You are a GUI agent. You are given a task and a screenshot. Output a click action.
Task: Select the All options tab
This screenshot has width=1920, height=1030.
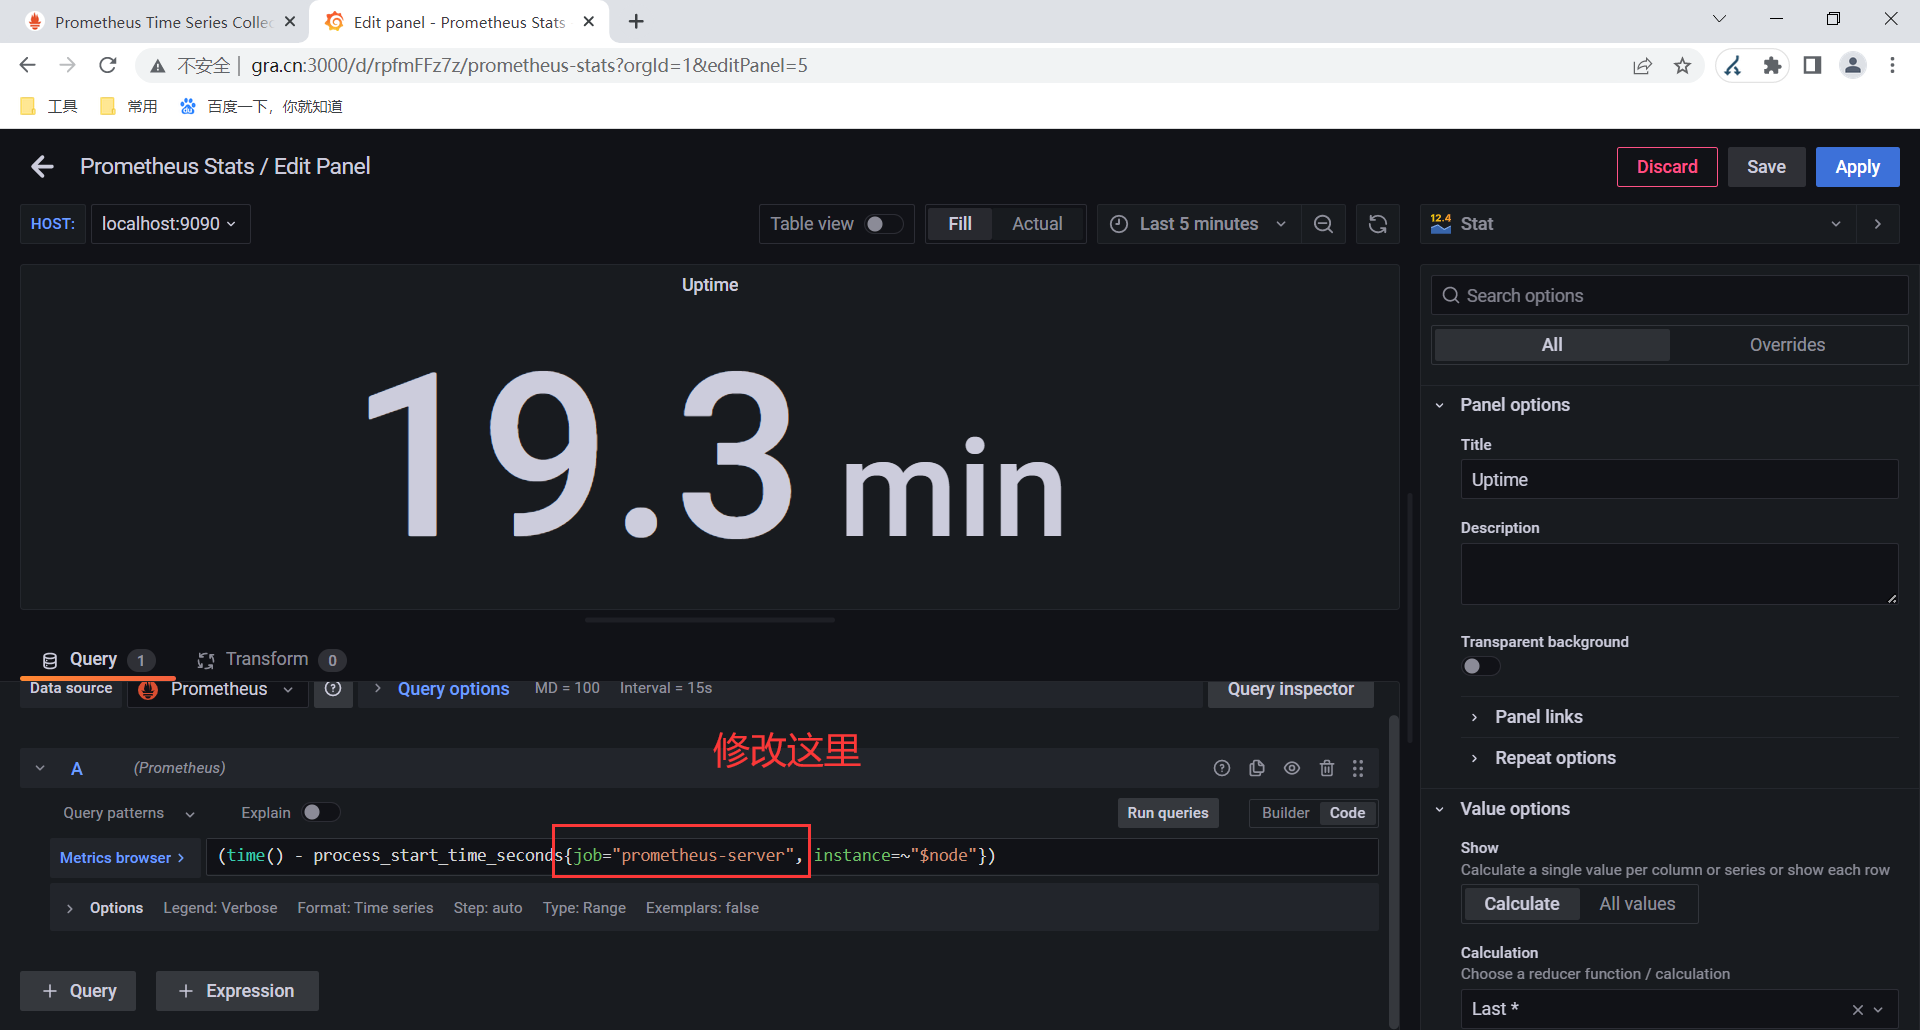pyautogui.click(x=1552, y=345)
